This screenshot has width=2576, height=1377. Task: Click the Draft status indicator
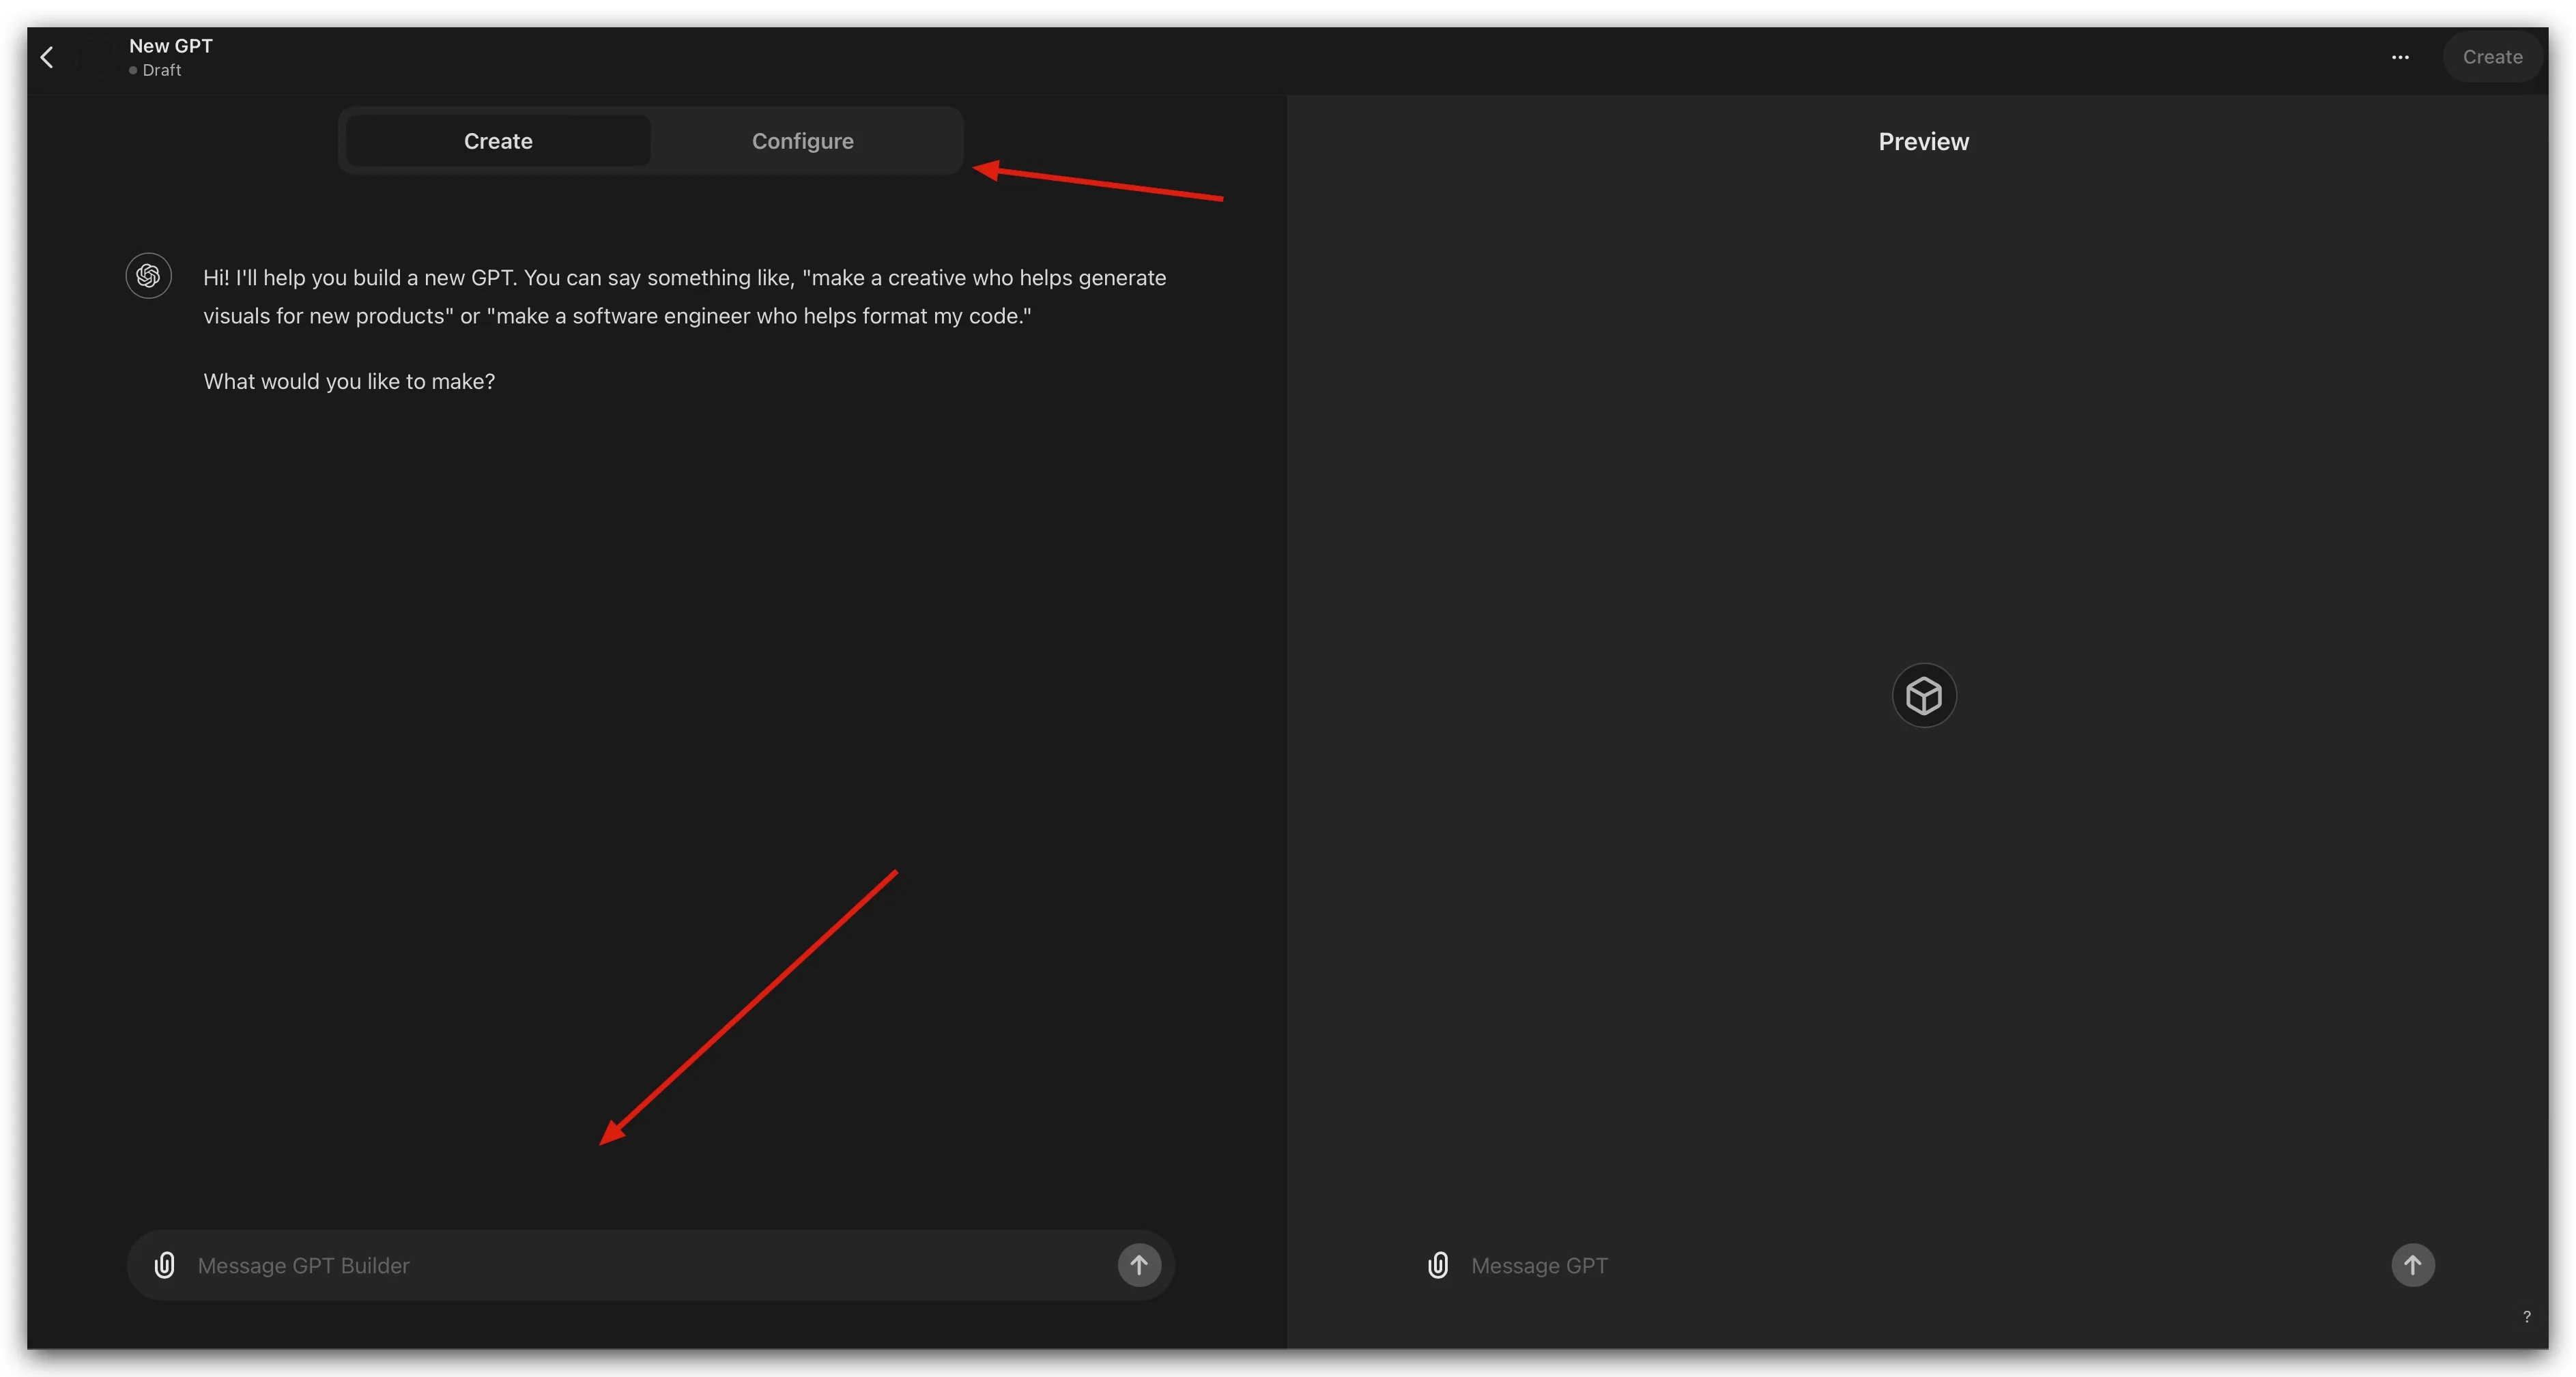pyautogui.click(x=161, y=70)
